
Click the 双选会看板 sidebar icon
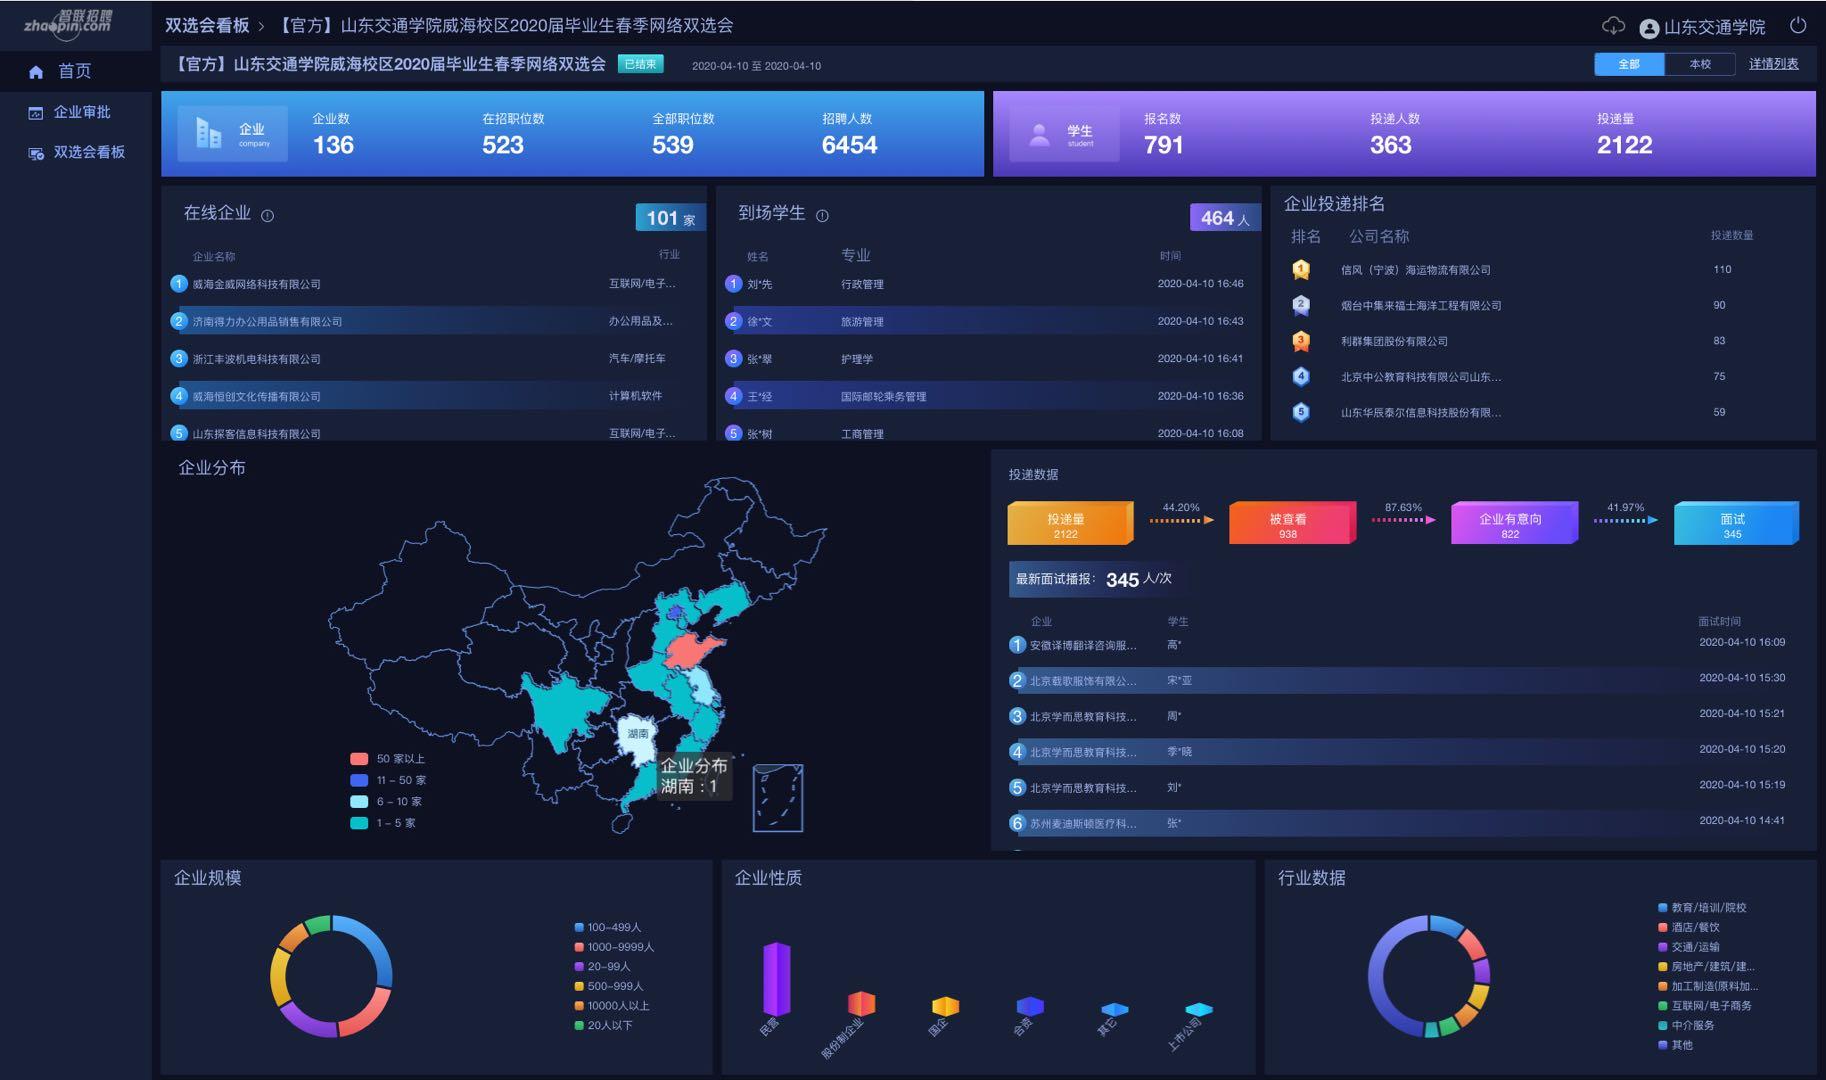pyautogui.click(x=36, y=153)
